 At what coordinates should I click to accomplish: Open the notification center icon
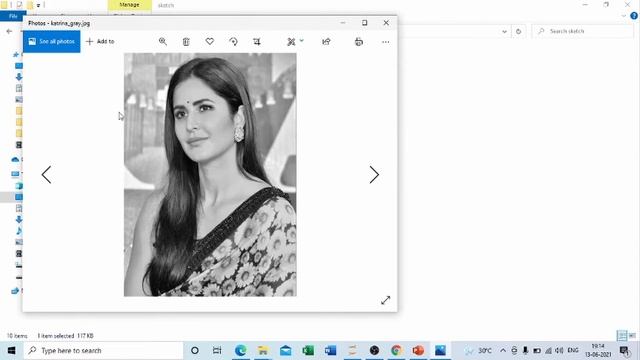pyautogui.click(x=624, y=350)
